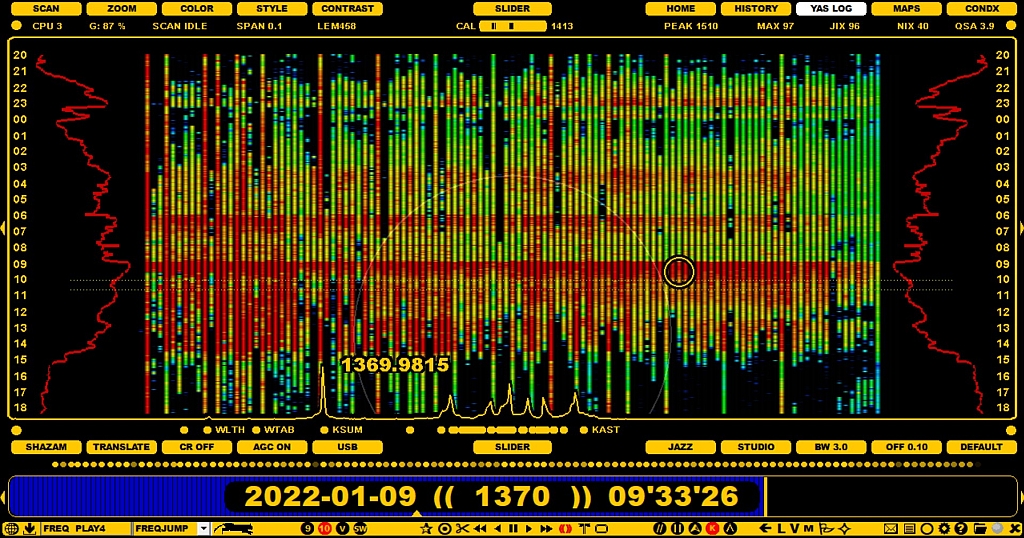Image resolution: width=1024 pixels, height=538 pixels.
Task: Open the BW 3.0 bandwidth selector
Action: coord(831,447)
